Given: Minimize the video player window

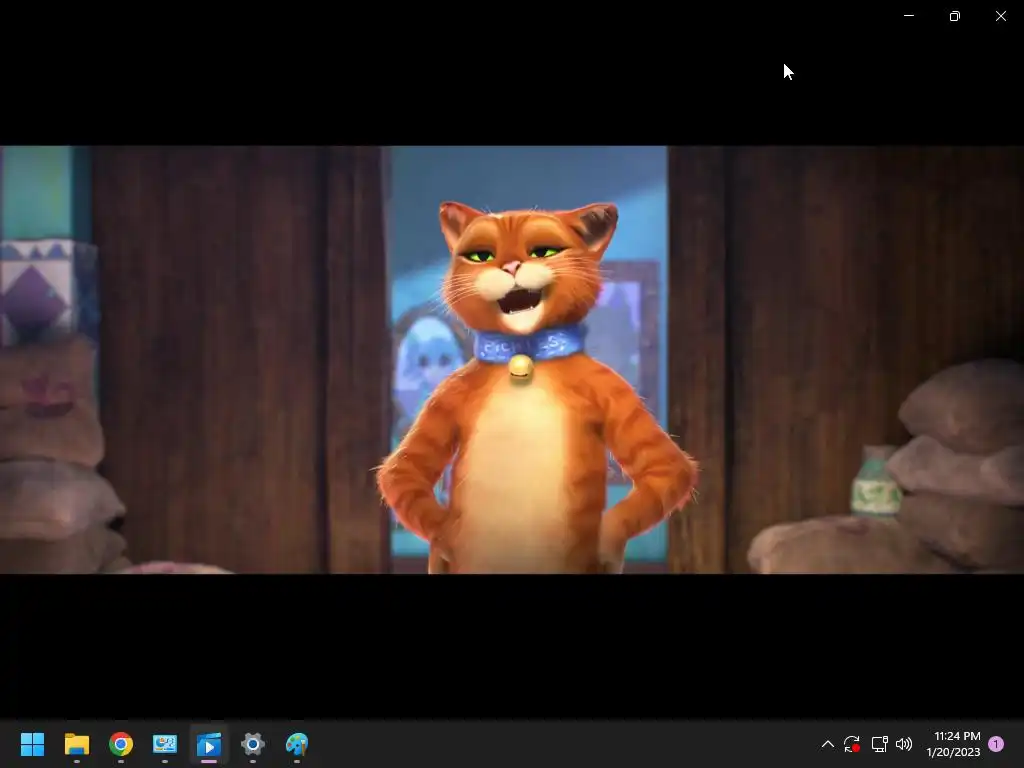Looking at the screenshot, I should (908, 16).
